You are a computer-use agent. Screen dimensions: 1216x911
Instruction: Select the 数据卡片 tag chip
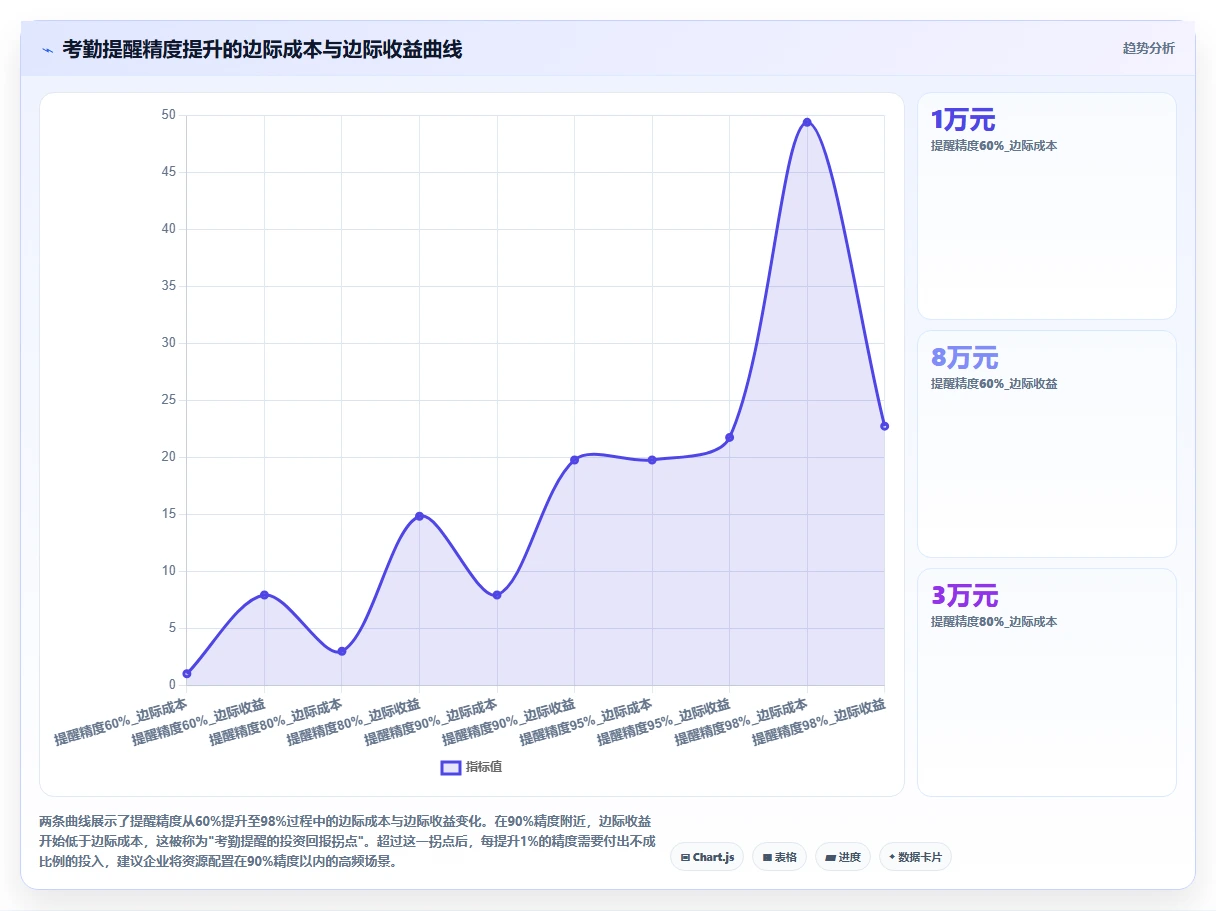pyautogui.click(x=915, y=857)
